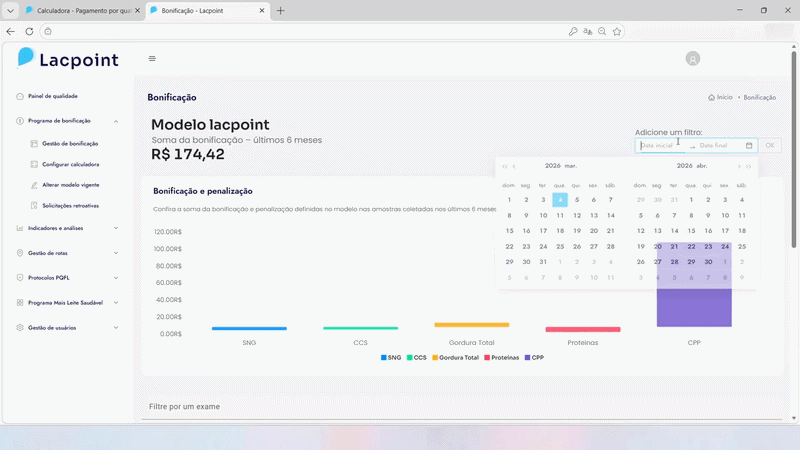Go to previous month in date picker
This screenshot has width=800, height=450.
[x=514, y=166]
